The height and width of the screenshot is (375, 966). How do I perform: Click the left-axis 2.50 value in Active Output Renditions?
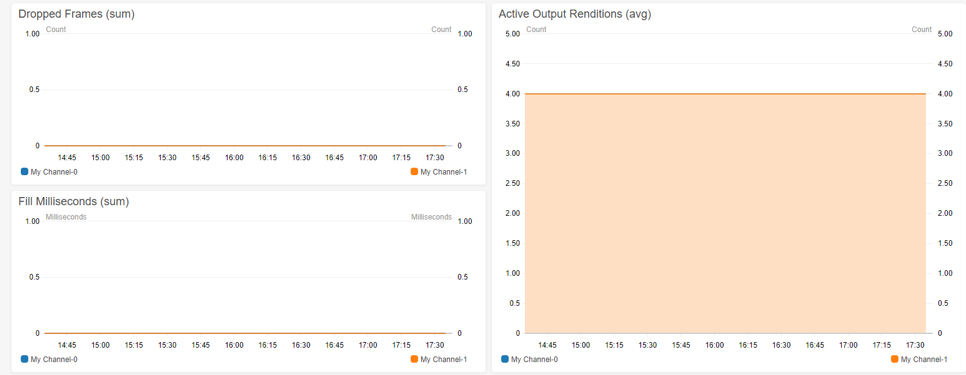pos(513,183)
